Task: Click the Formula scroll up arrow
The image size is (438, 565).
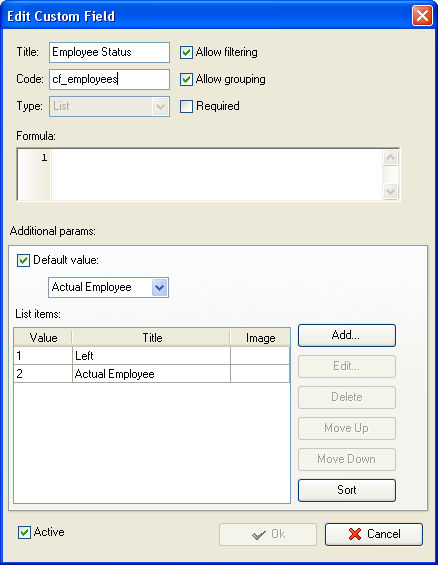Action: (x=390, y=157)
